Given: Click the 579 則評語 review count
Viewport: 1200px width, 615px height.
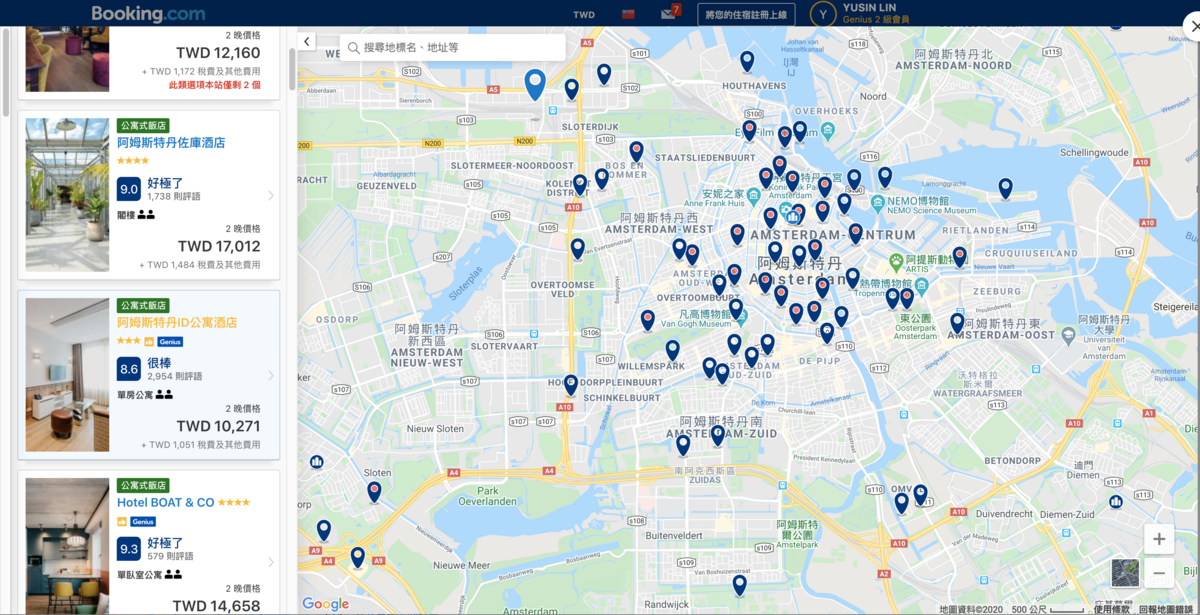Looking at the screenshot, I should click(170, 556).
